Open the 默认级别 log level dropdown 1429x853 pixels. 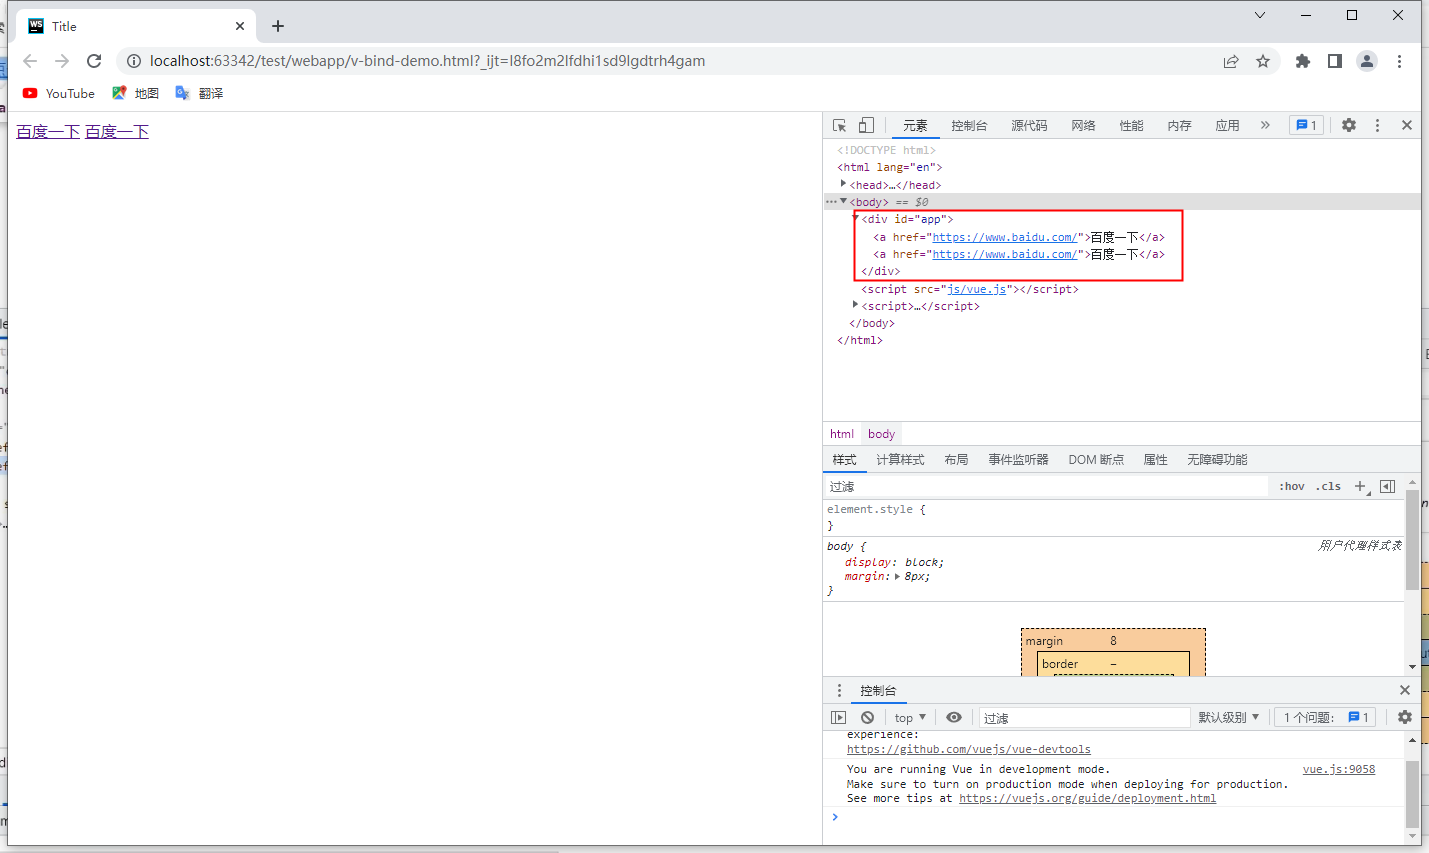[x=1229, y=718]
